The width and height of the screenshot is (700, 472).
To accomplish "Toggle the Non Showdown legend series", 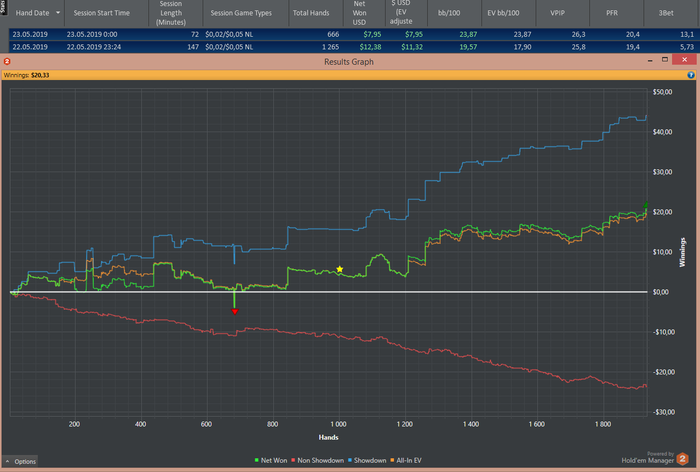I will 317,460.
